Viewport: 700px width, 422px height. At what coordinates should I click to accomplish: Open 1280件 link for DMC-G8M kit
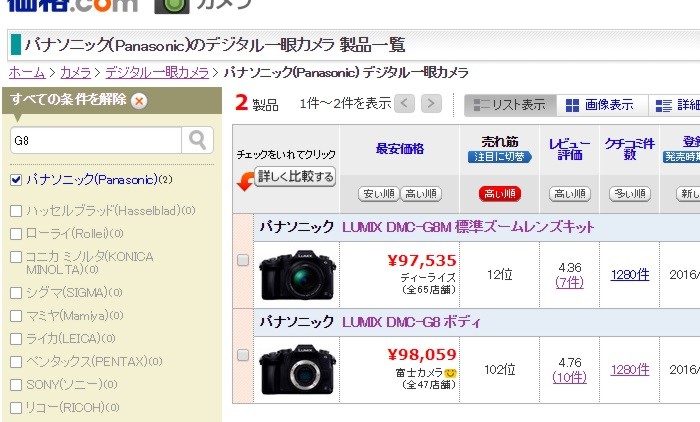pyautogui.click(x=630, y=275)
